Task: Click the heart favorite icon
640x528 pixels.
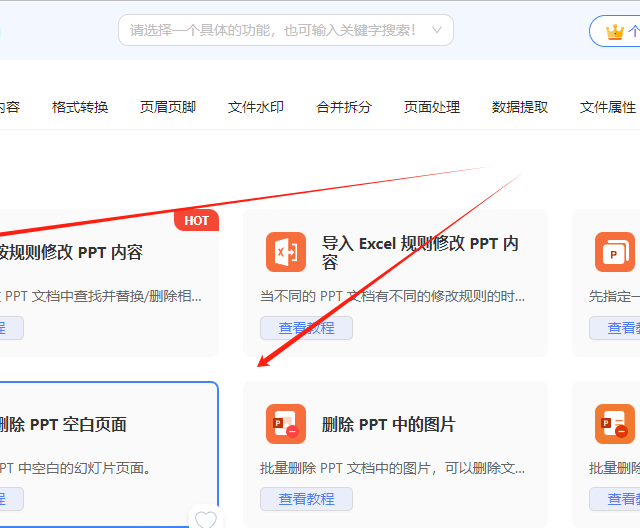Action: [206, 519]
